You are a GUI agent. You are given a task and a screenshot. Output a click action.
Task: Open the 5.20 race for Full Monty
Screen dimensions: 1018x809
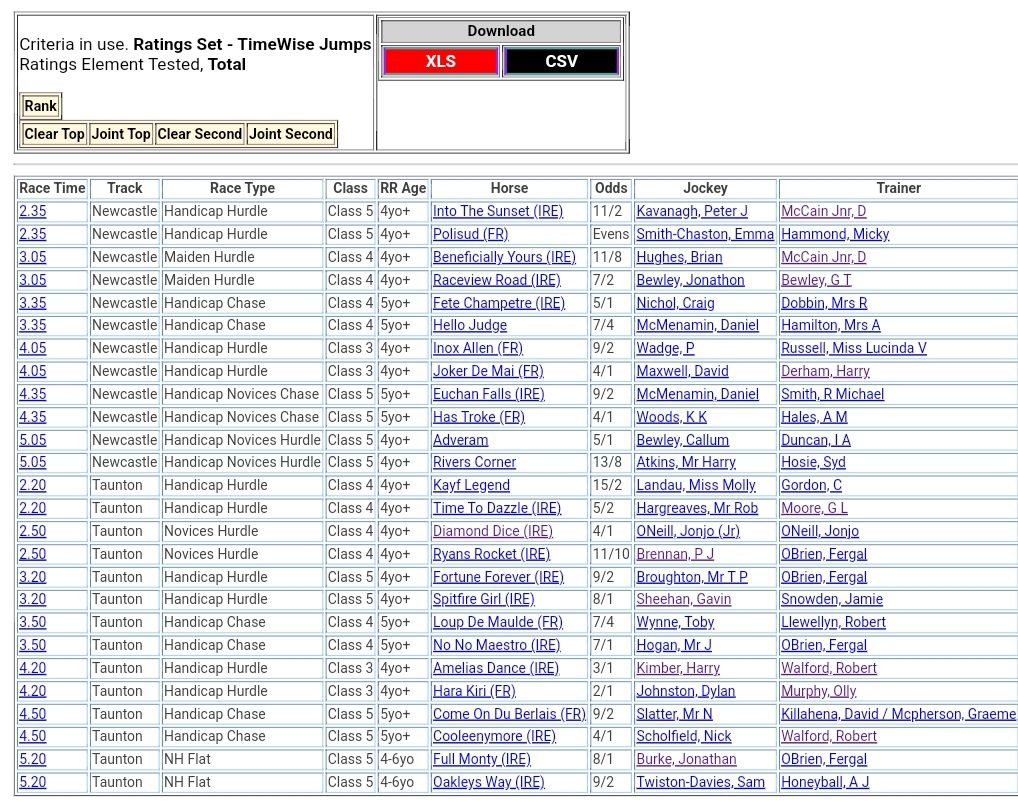coord(32,759)
